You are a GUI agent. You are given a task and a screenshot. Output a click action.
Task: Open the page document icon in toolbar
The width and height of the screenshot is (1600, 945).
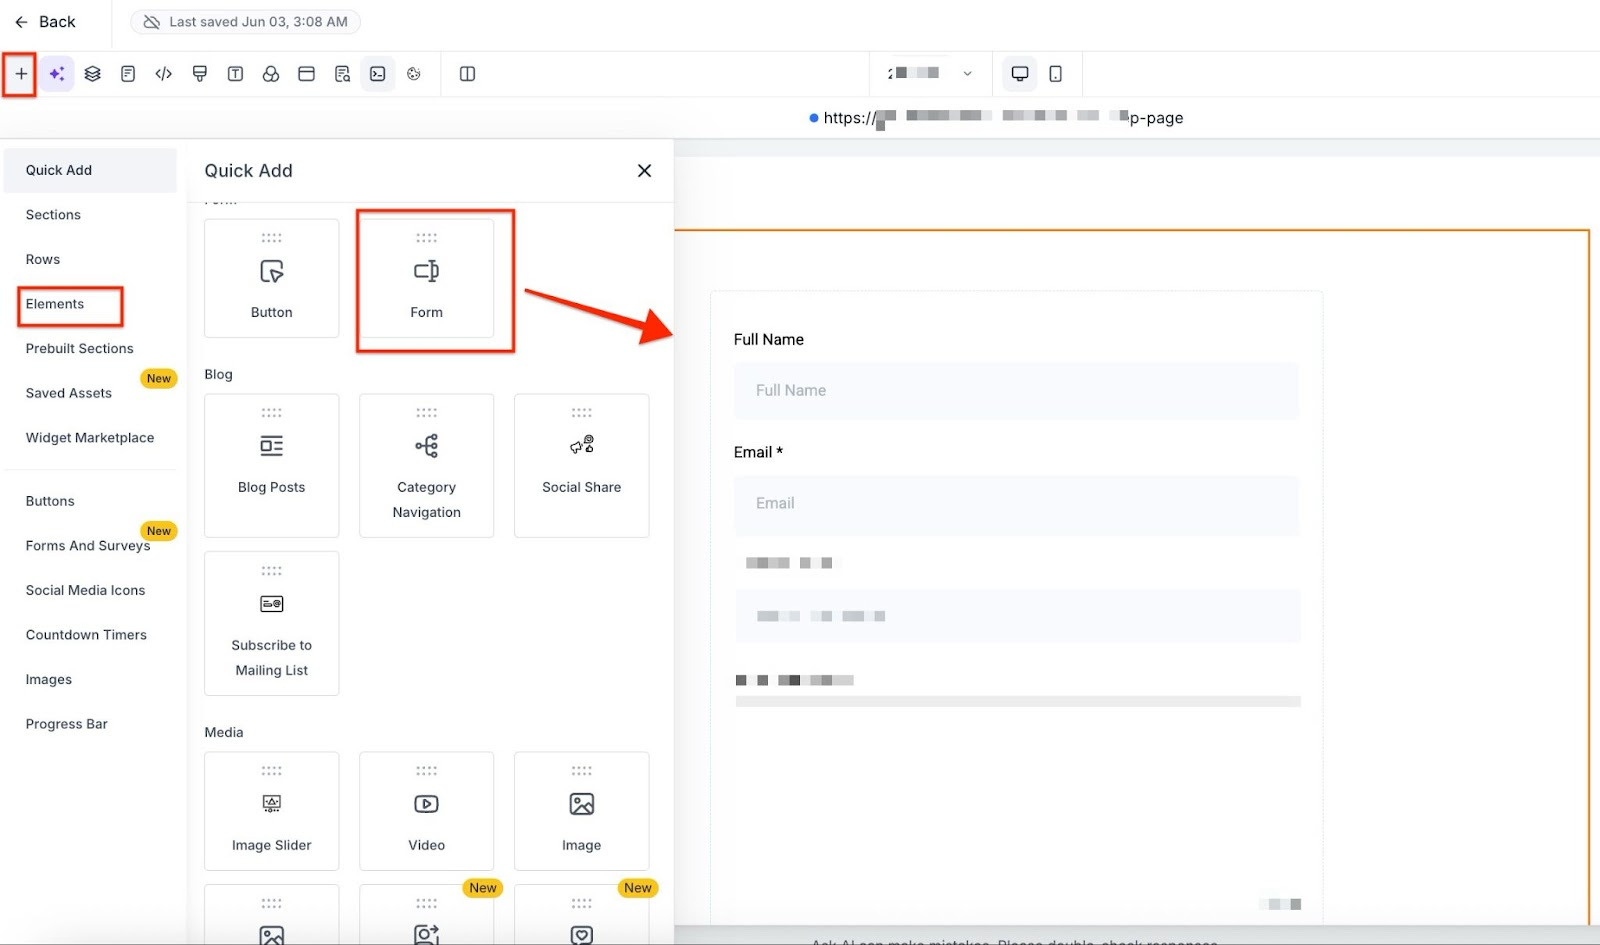point(128,74)
